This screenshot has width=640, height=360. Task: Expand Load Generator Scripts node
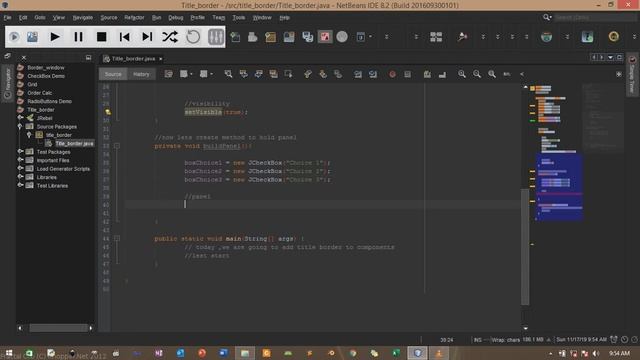click(x=20, y=168)
